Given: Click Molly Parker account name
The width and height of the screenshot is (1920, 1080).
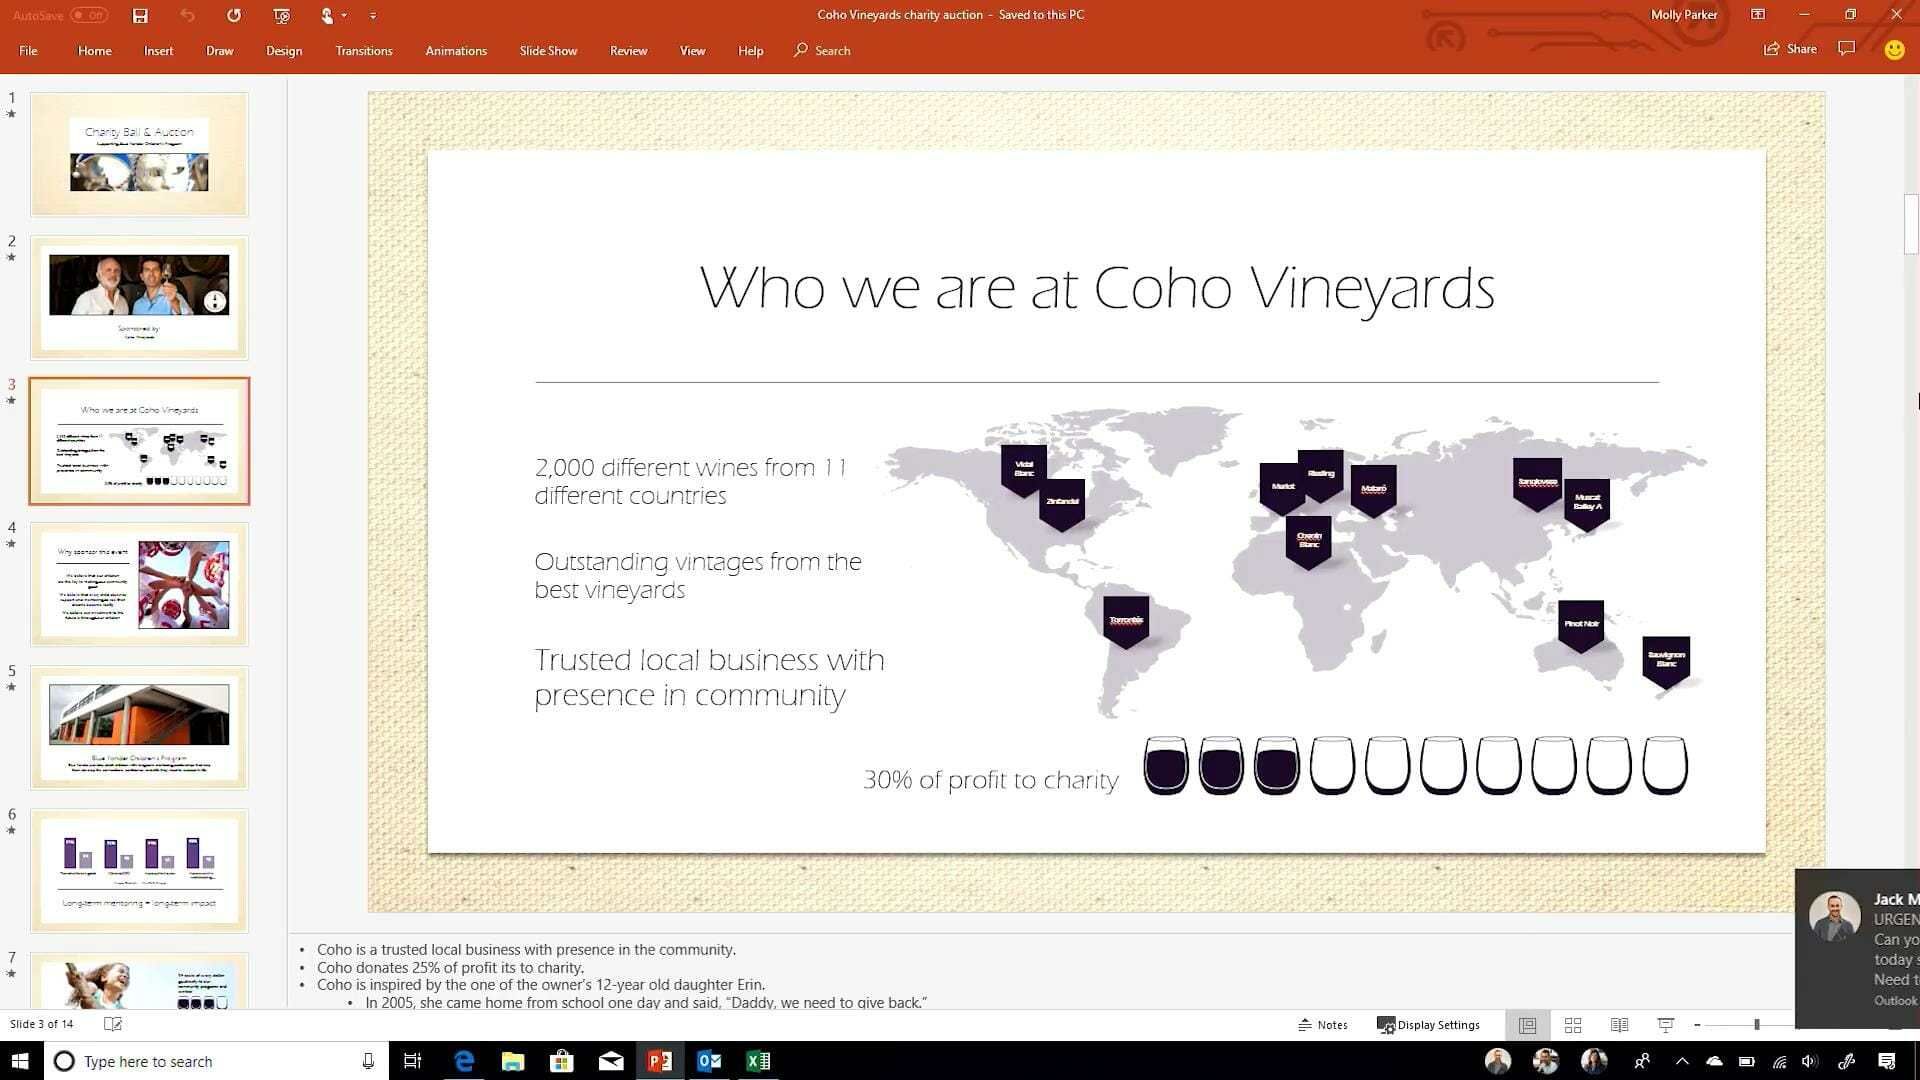Looking at the screenshot, I should [x=1683, y=15].
